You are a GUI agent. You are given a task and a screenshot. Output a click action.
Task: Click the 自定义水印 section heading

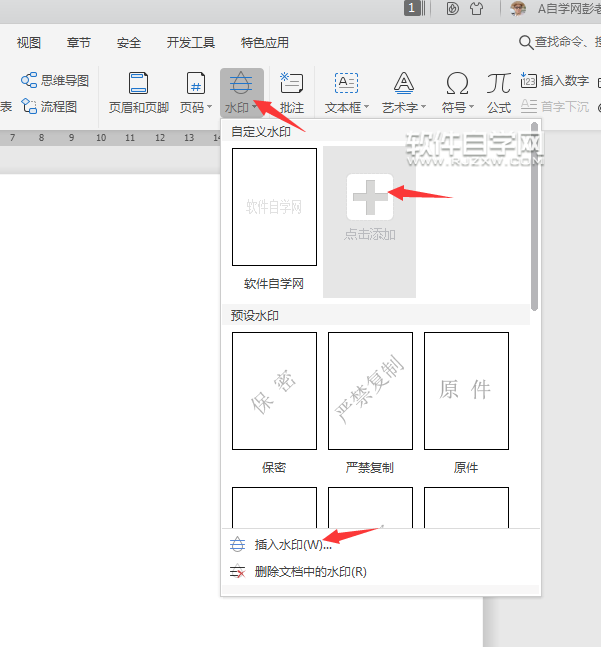pyautogui.click(x=261, y=131)
